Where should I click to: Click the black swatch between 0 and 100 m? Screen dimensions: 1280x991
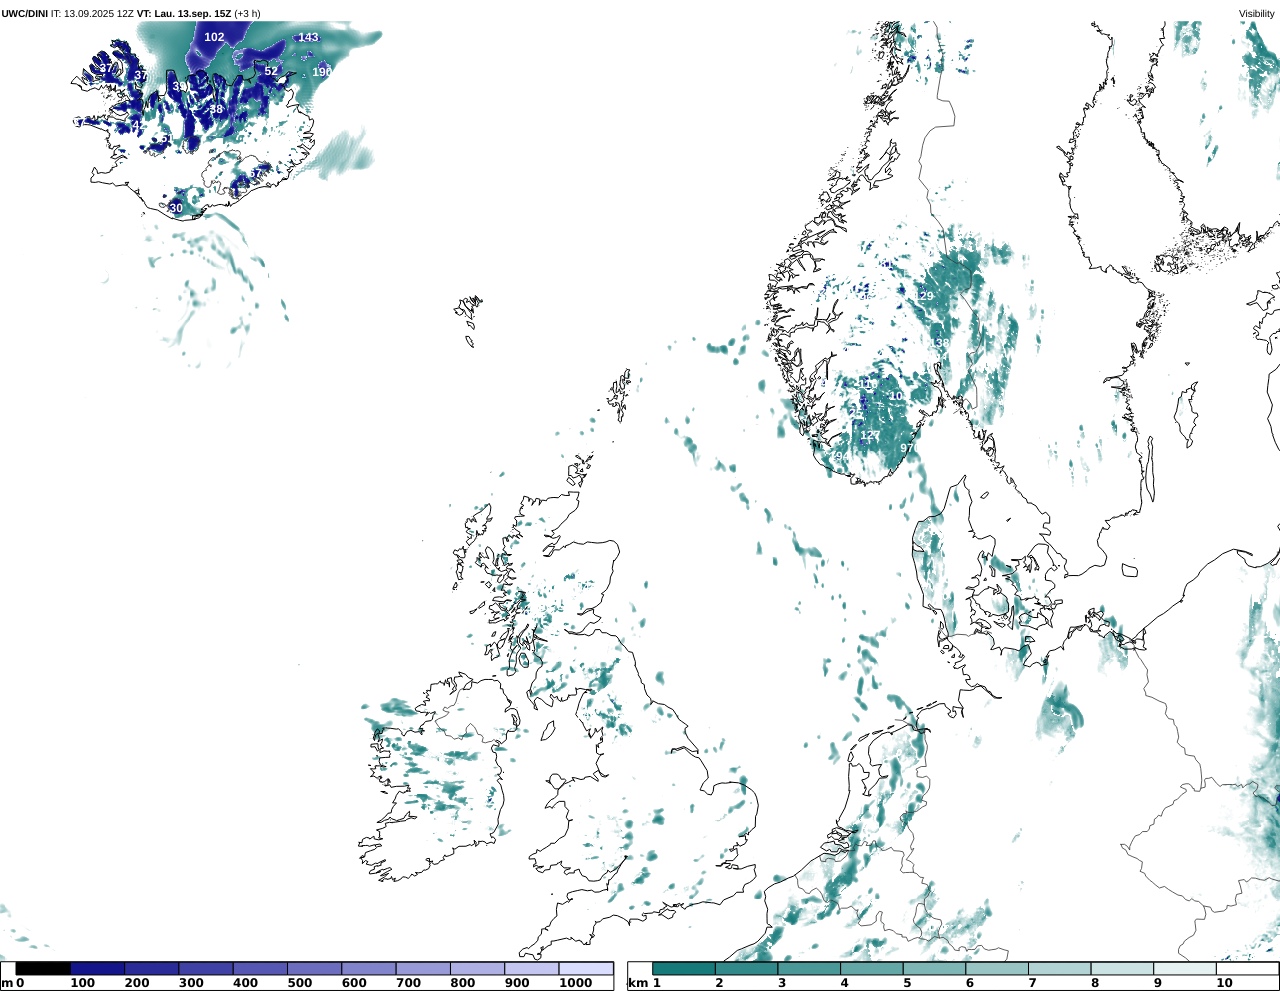tap(43, 968)
